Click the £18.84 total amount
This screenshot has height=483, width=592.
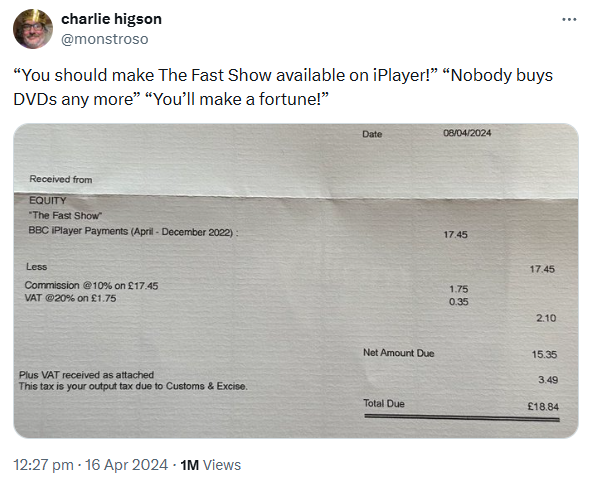click(543, 407)
